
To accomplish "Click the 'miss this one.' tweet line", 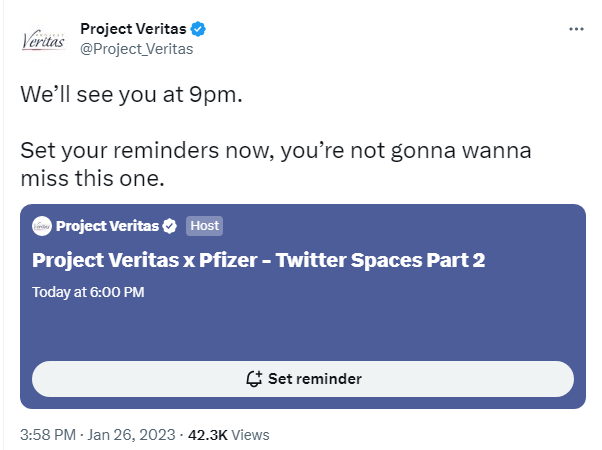I will [x=93, y=179].
